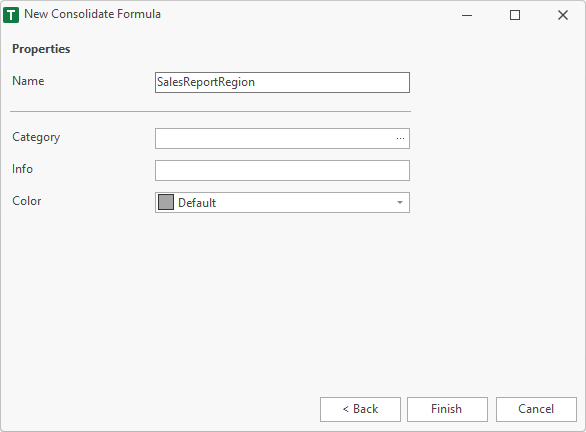This screenshot has width=586, height=432.
Task: Maximize the New Consolidate Formula dialog
Action: 515,15
